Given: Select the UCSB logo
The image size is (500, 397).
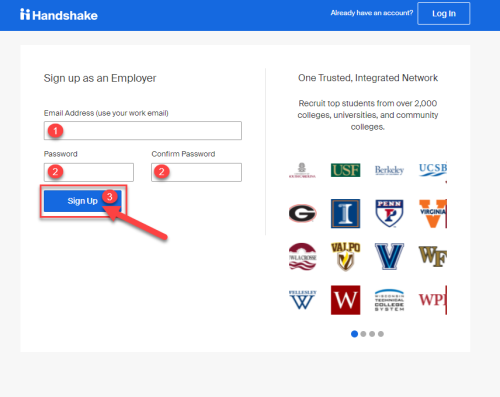Looking at the screenshot, I should (433, 170).
